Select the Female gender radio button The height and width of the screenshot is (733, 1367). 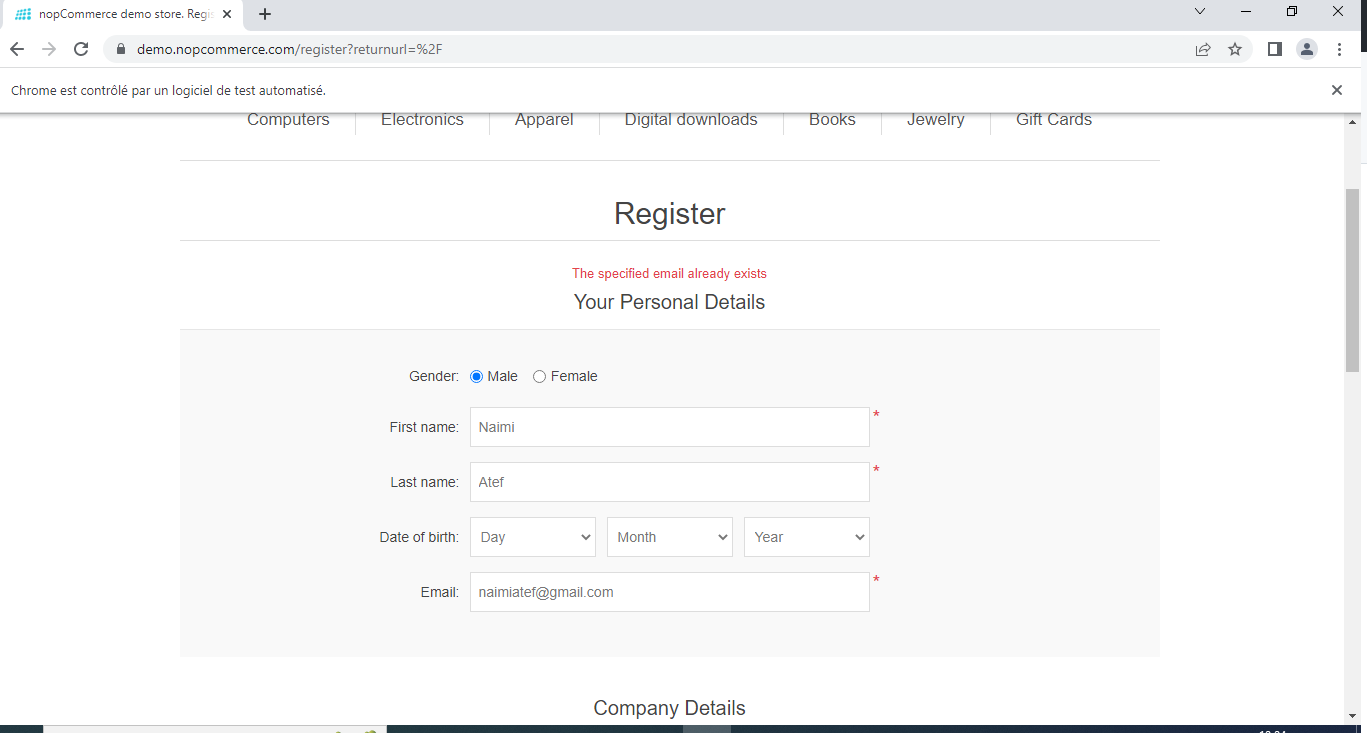539,376
